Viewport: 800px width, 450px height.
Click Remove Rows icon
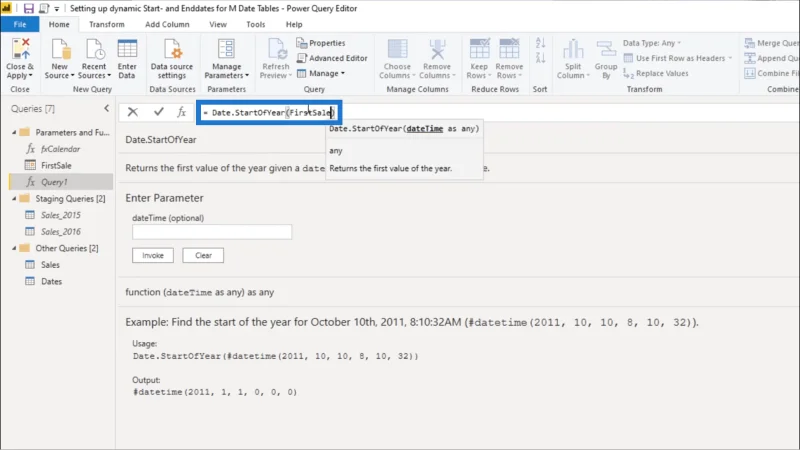click(509, 49)
